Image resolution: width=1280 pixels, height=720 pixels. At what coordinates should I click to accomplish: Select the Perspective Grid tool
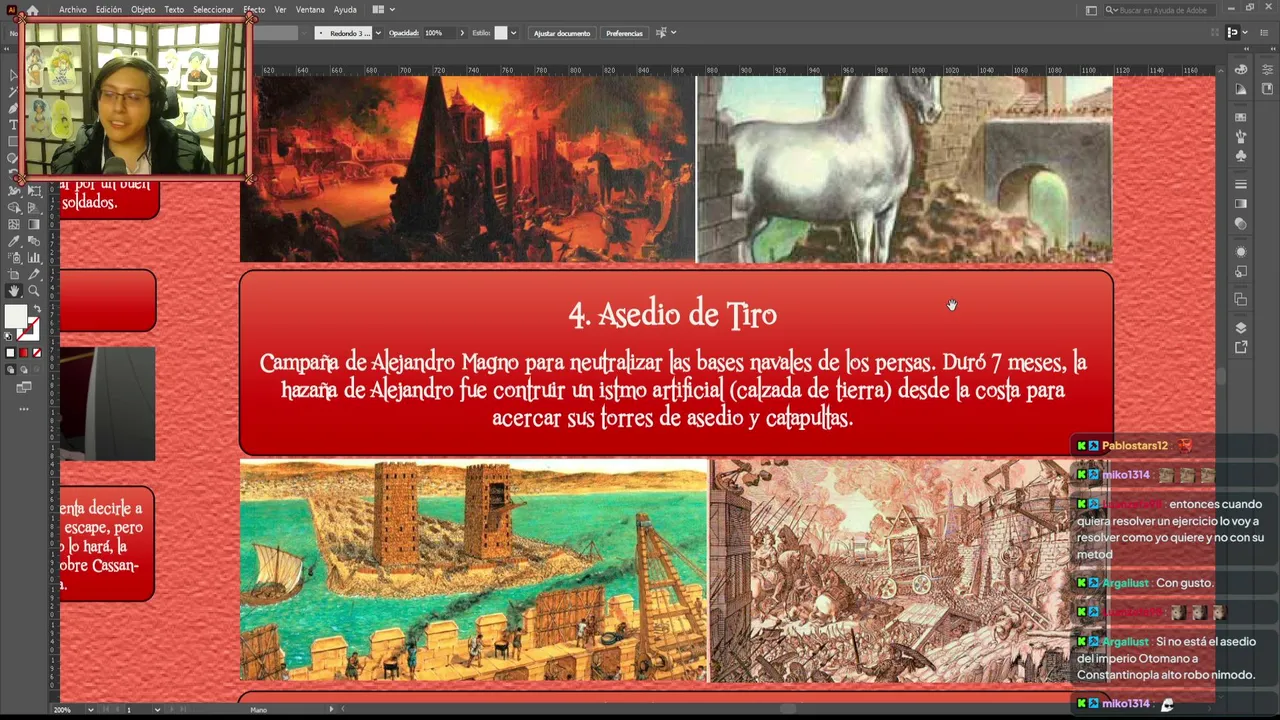point(33,208)
